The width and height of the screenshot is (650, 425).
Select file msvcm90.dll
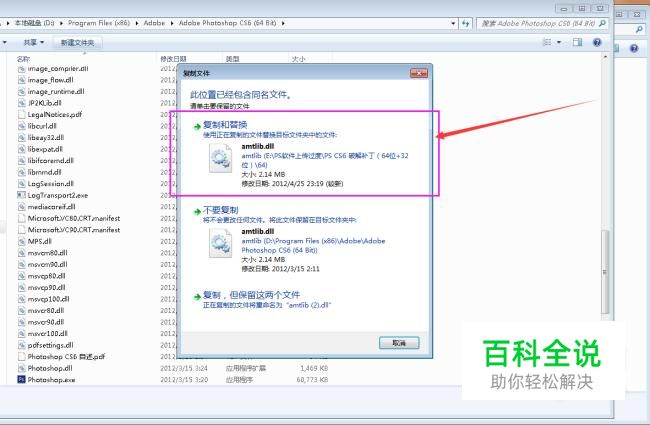pyautogui.click(x=47, y=264)
